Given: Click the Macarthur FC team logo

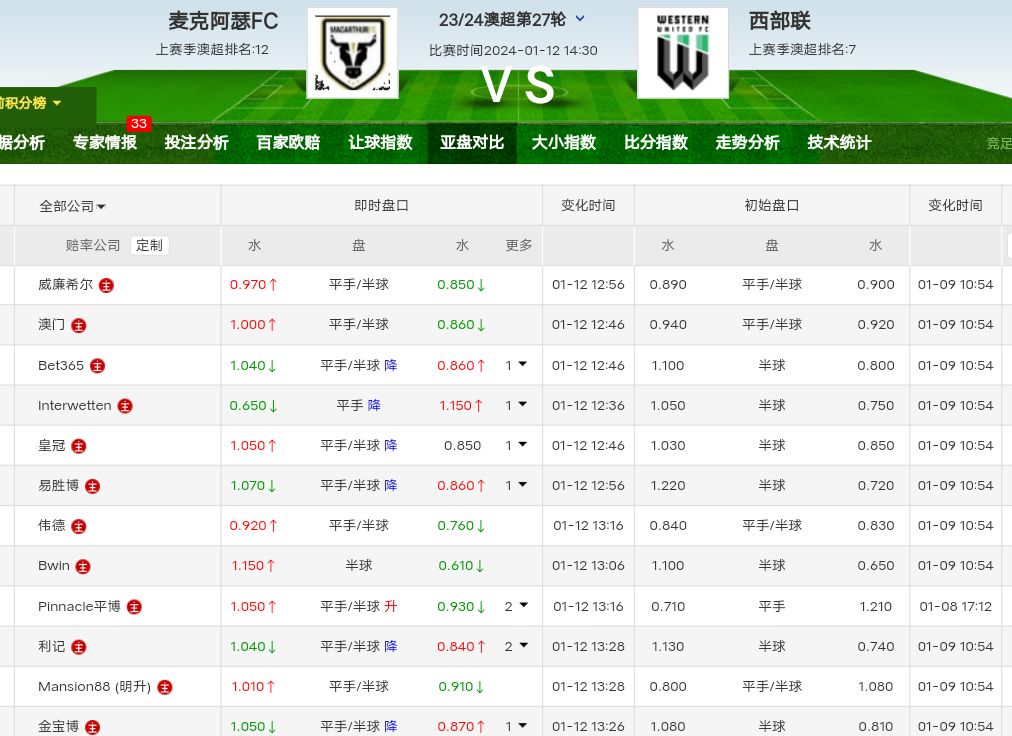Looking at the screenshot, I should coord(352,53).
